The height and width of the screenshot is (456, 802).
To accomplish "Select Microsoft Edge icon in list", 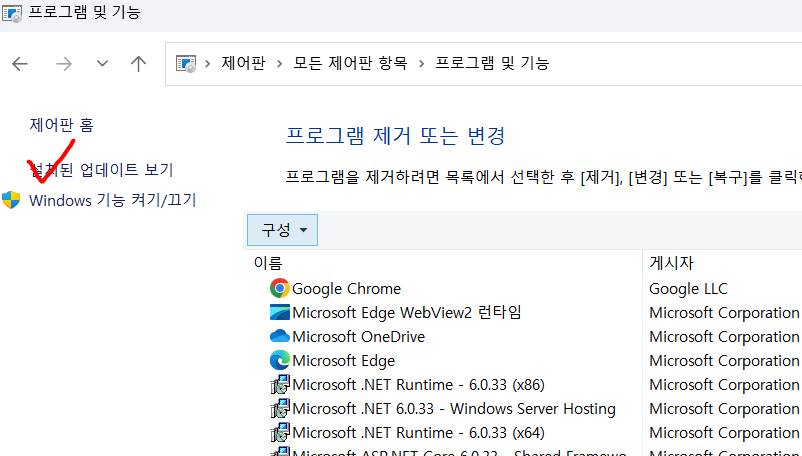I will click(280, 361).
